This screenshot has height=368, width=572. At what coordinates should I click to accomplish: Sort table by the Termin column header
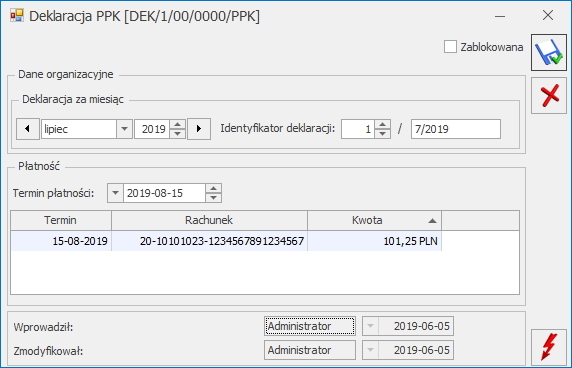coord(61,220)
